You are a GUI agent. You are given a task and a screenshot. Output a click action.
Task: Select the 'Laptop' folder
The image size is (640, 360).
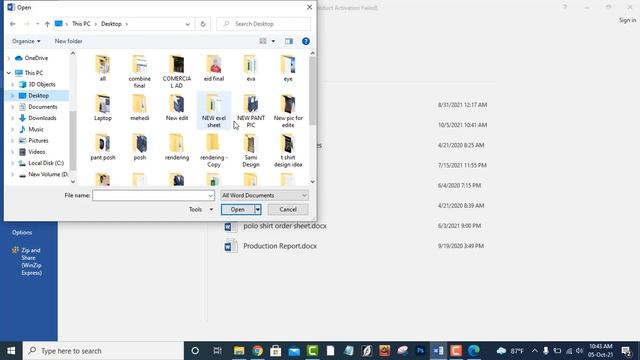[x=102, y=108]
